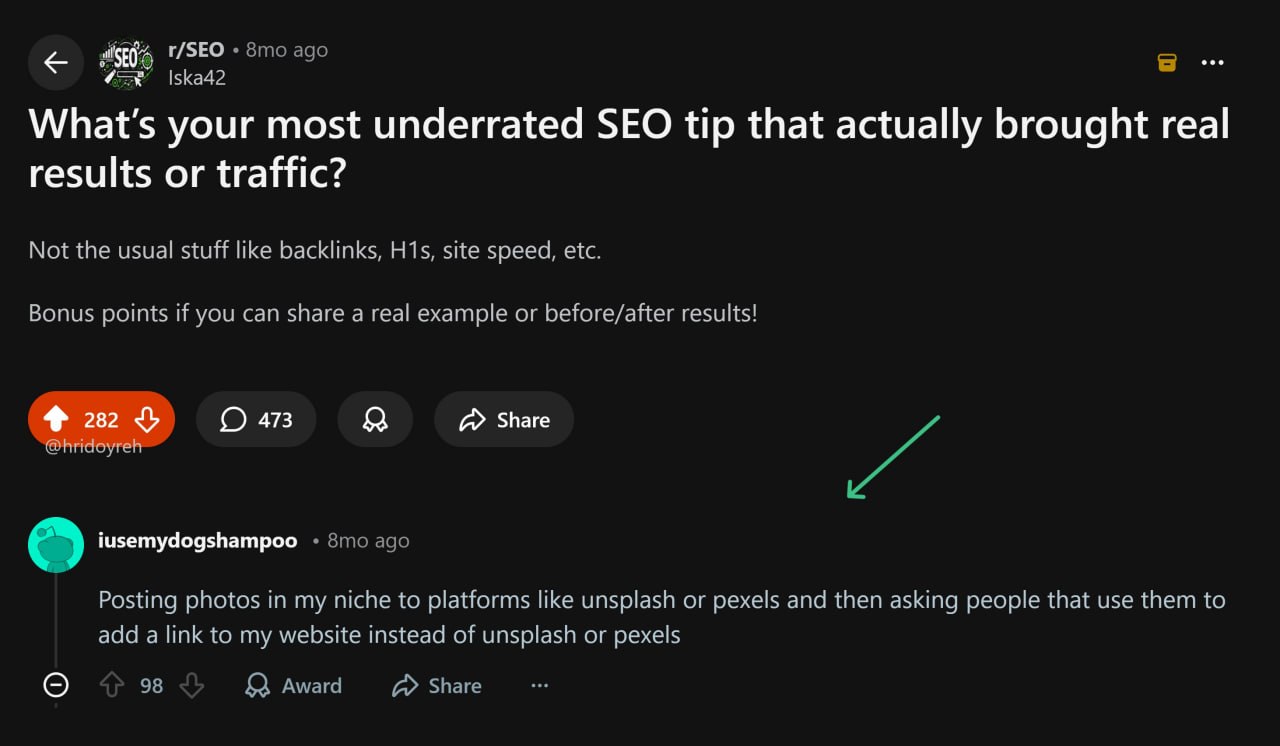
Task: Collapse iusemydogshampoo's comment thread
Action: (56, 686)
